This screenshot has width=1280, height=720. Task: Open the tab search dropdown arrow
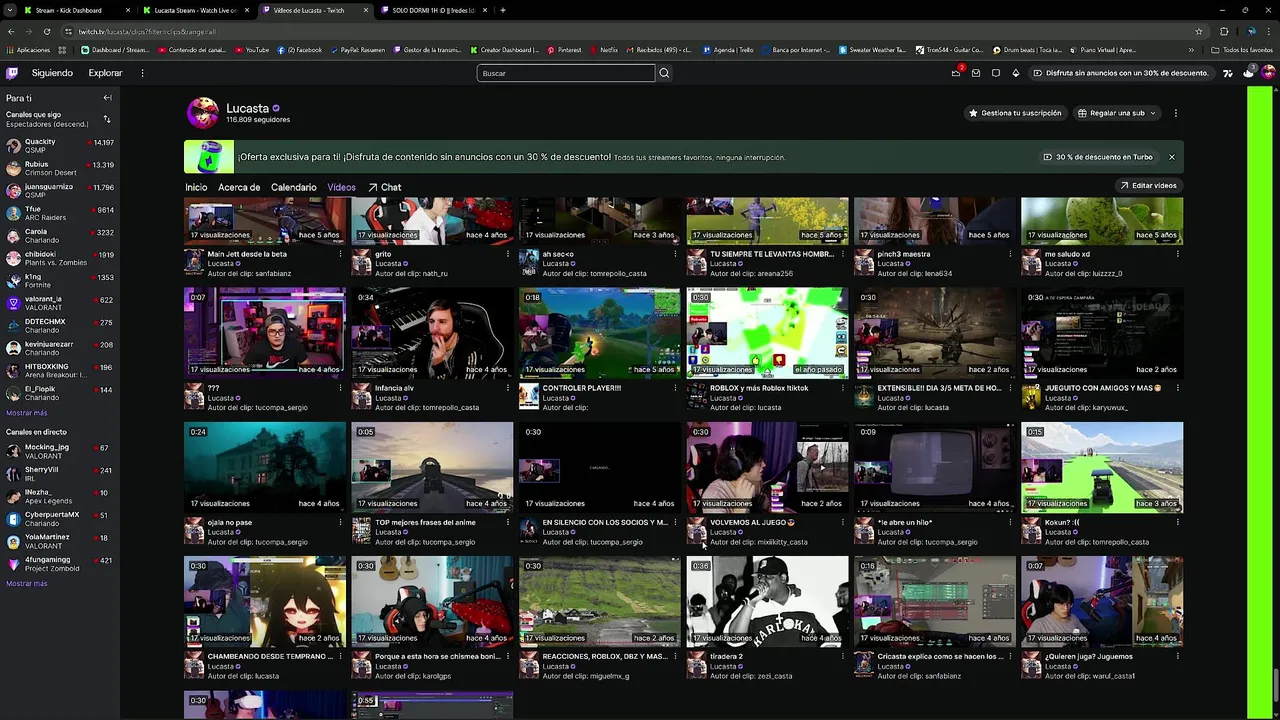click(10, 10)
